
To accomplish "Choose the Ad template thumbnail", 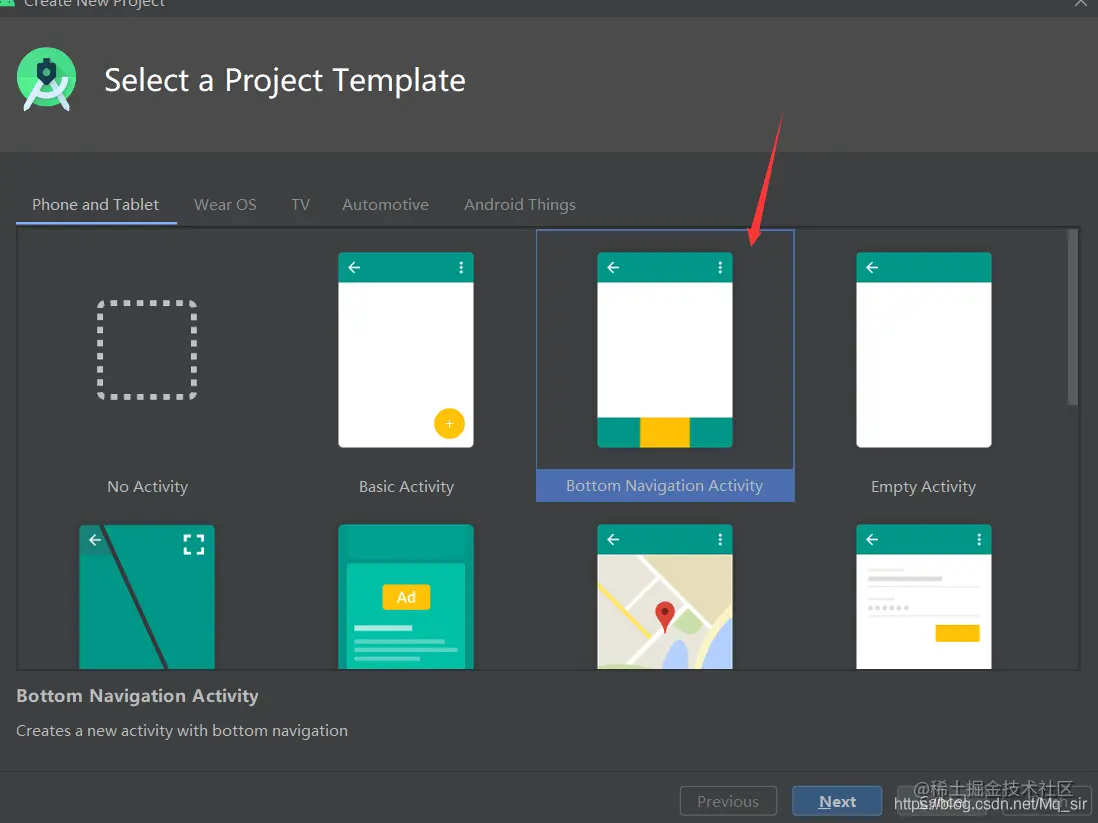I will pos(406,597).
